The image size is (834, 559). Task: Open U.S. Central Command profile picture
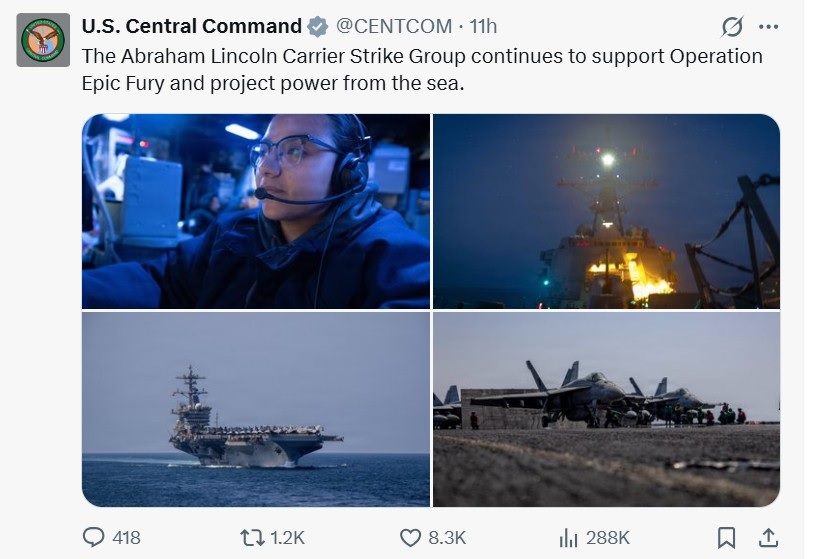44,40
